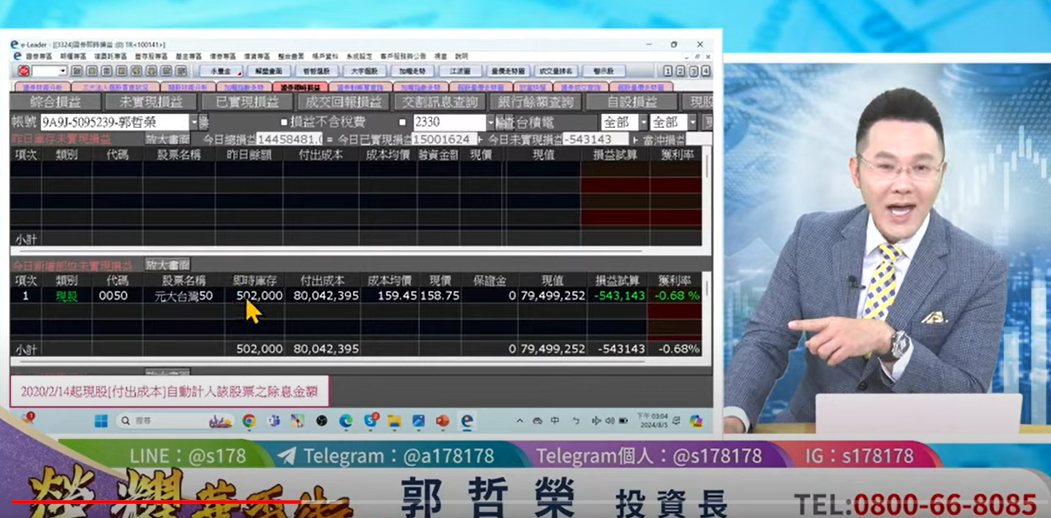Click 放大畫面 button above the upper table
Viewport: 1051px width, 518px height.
(167, 139)
